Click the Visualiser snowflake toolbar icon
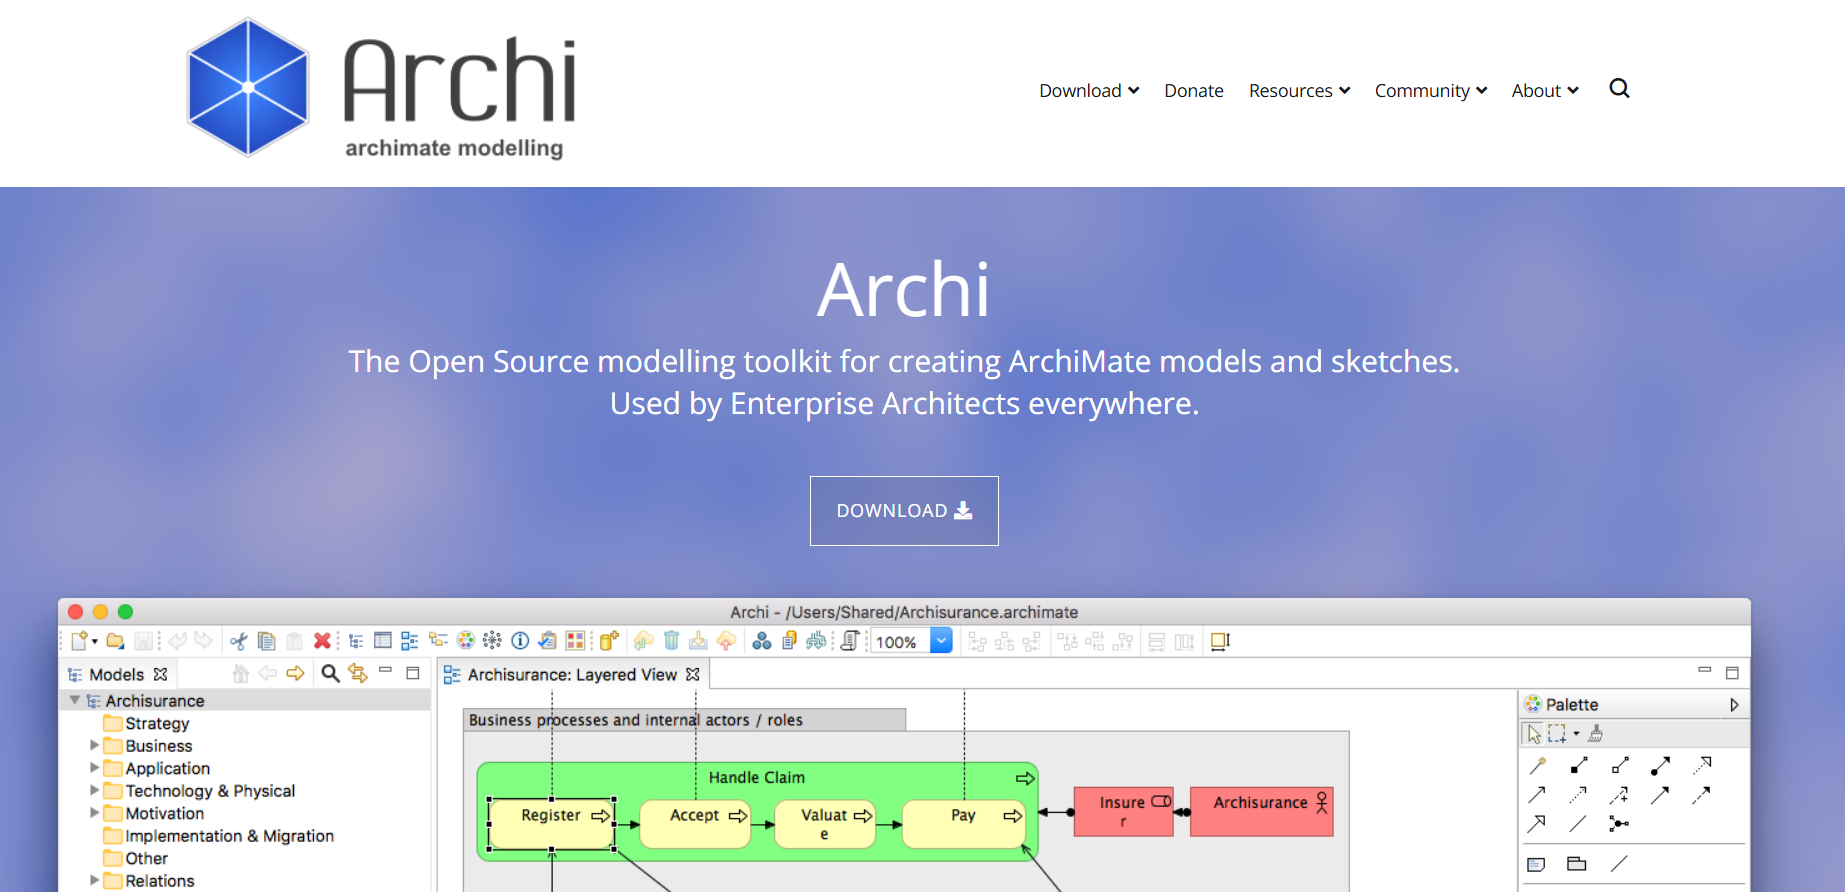Image resolution: width=1845 pixels, height=892 pixels. click(x=492, y=641)
